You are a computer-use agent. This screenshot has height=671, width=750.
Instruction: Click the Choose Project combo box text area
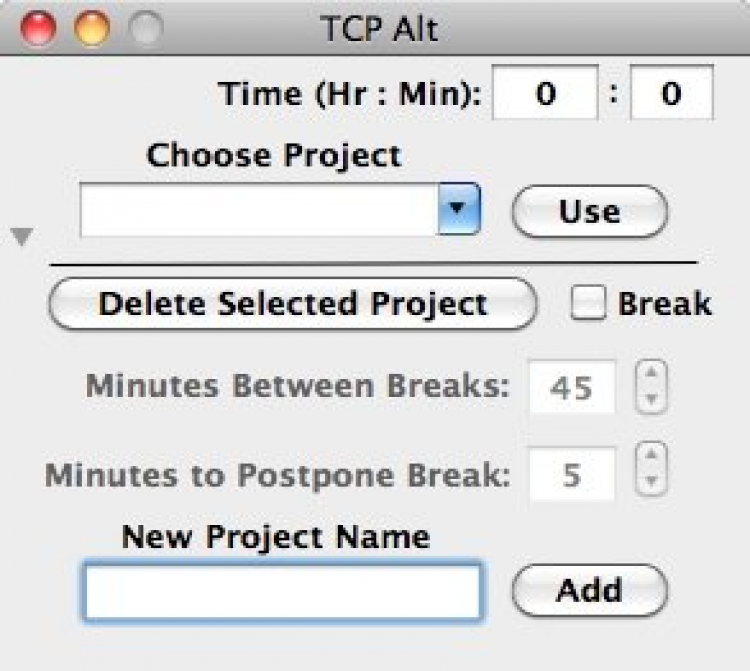(x=259, y=210)
